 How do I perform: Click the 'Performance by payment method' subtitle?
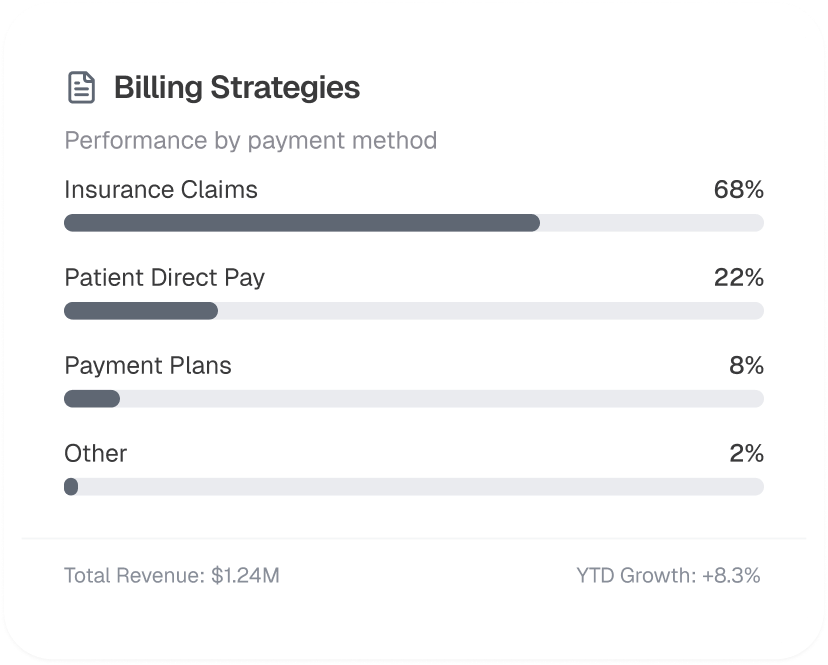(x=250, y=140)
